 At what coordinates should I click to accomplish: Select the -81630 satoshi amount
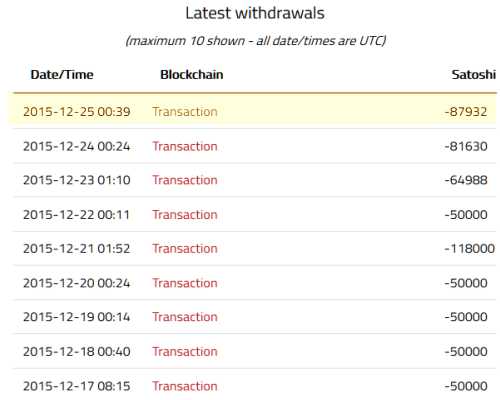point(466,146)
